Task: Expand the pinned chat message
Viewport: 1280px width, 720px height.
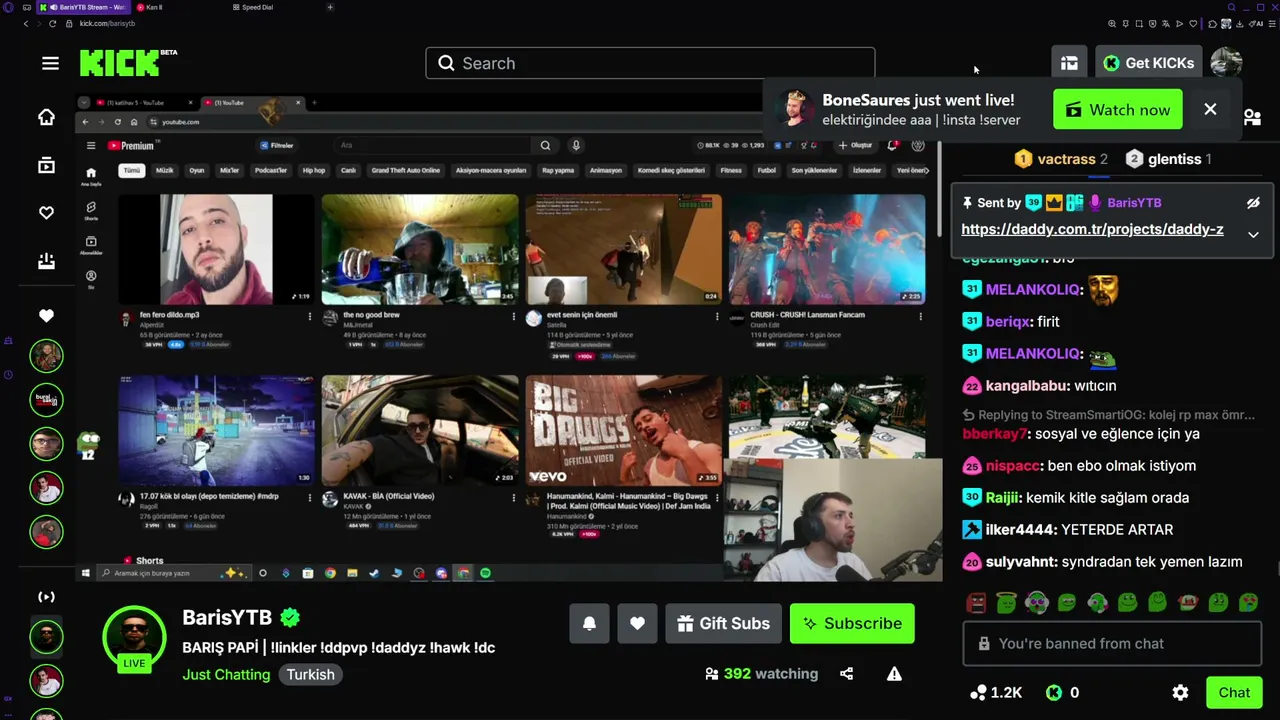Action: pyautogui.click(x=1253, y=234)
